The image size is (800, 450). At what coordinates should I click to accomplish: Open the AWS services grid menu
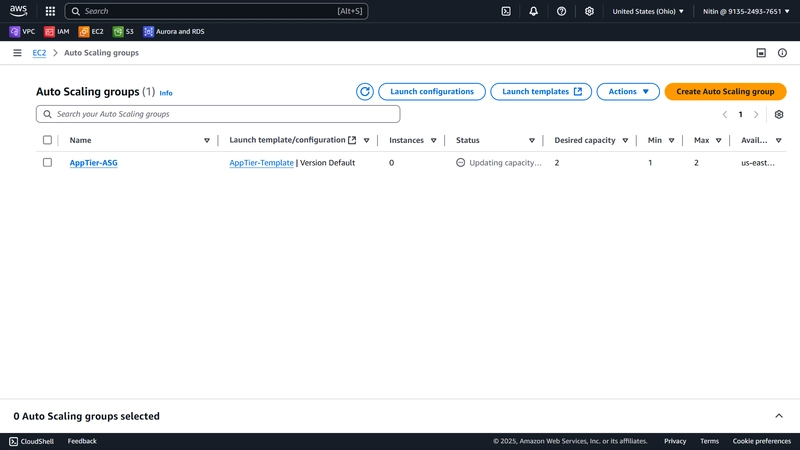50,11
